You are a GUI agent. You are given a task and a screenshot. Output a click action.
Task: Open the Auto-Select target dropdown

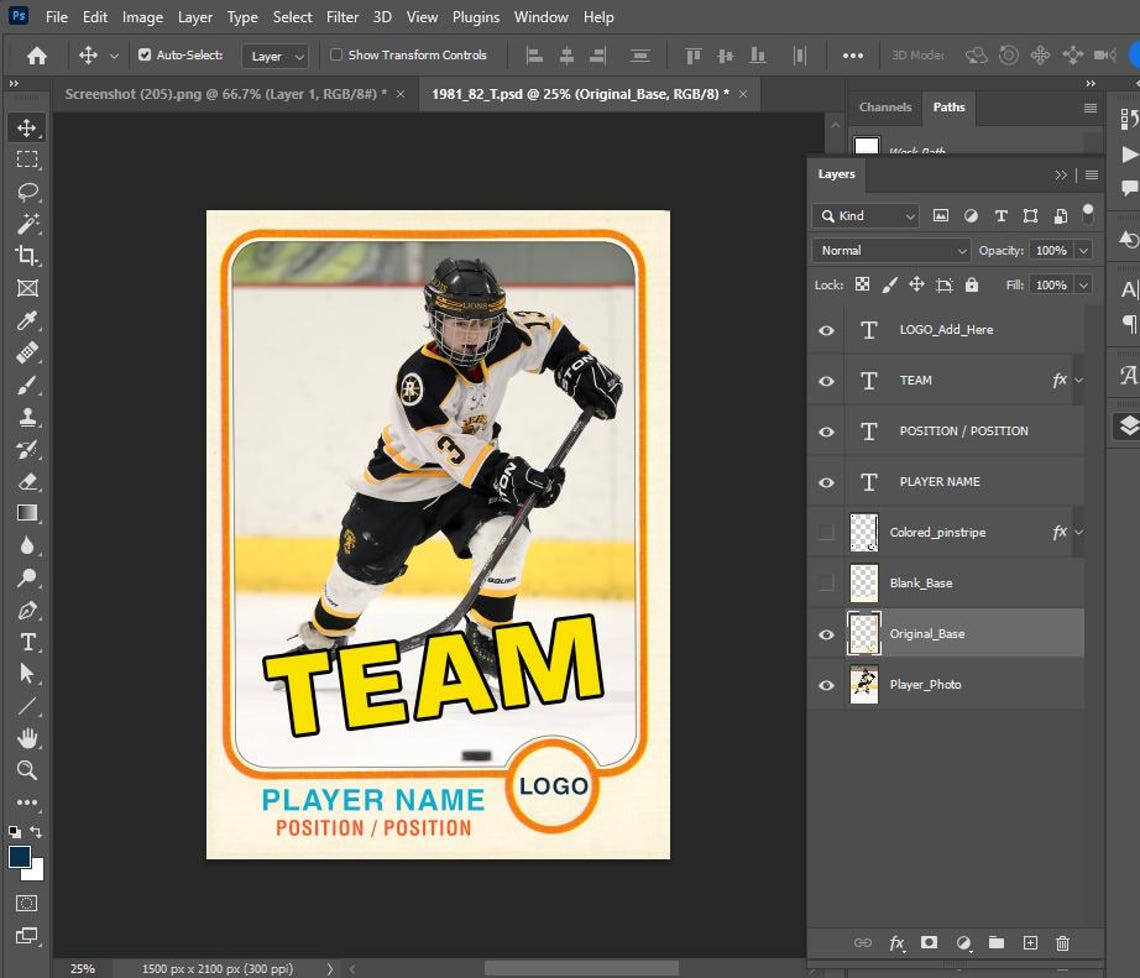pos(275,55)
